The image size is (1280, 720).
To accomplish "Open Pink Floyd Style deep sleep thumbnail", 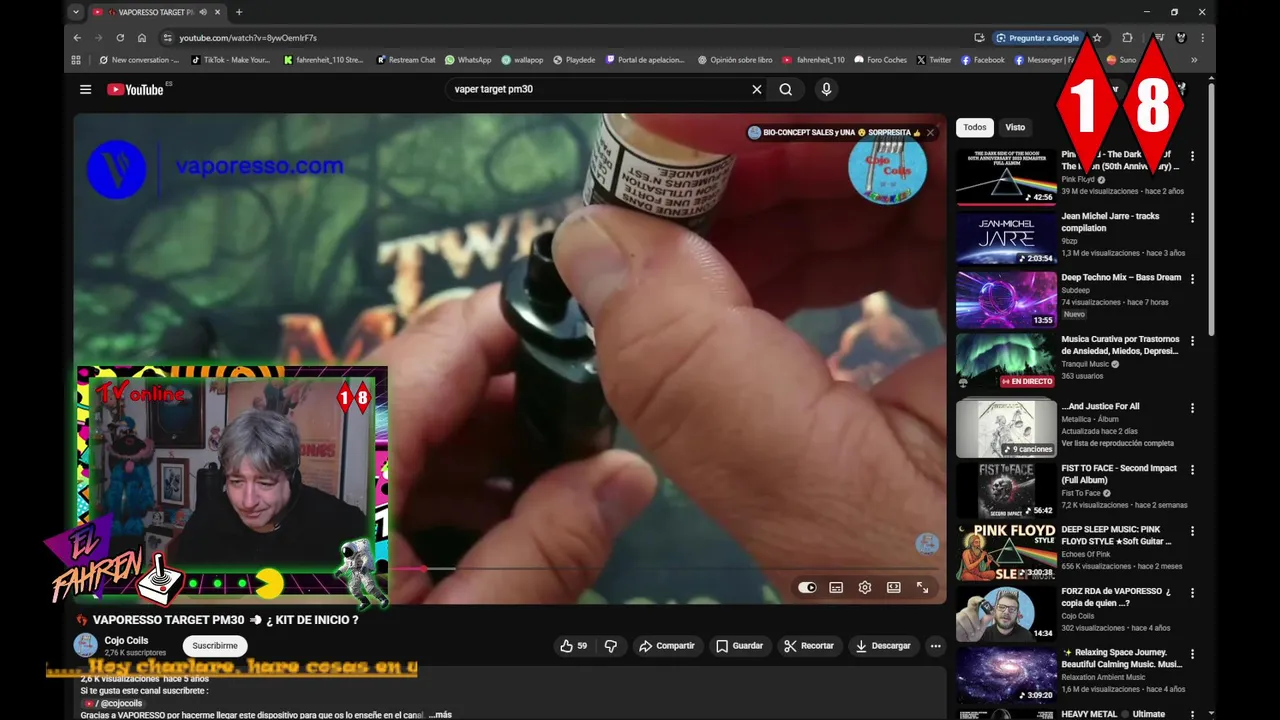I will 1006,552.
